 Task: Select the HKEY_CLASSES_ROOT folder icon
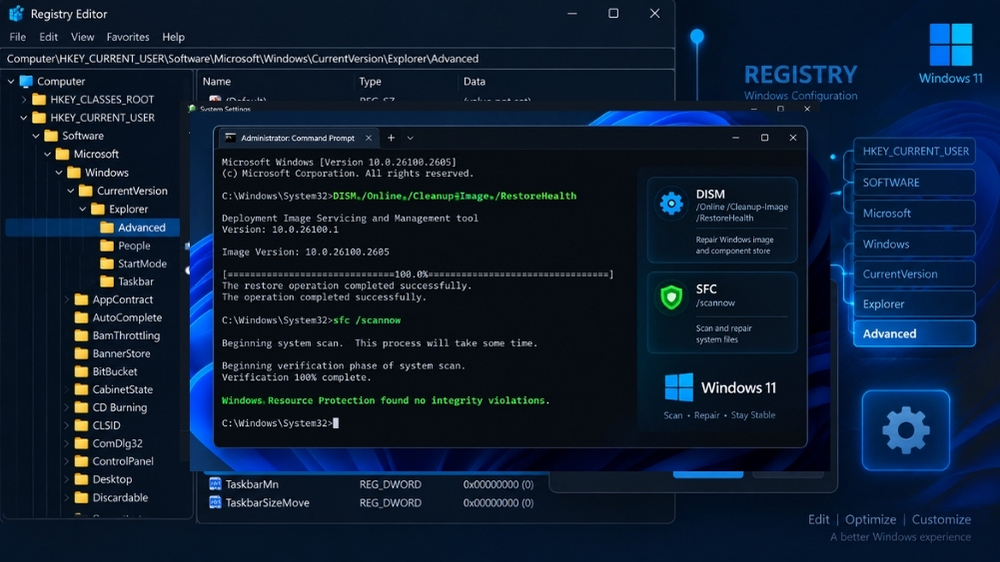tap(39, 100)
